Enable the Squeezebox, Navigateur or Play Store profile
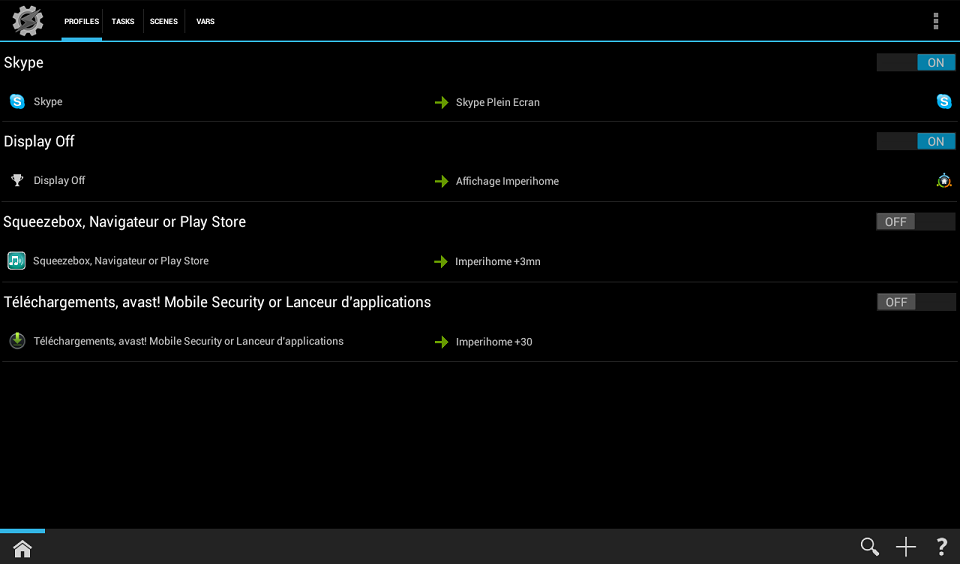 point(916,222)
